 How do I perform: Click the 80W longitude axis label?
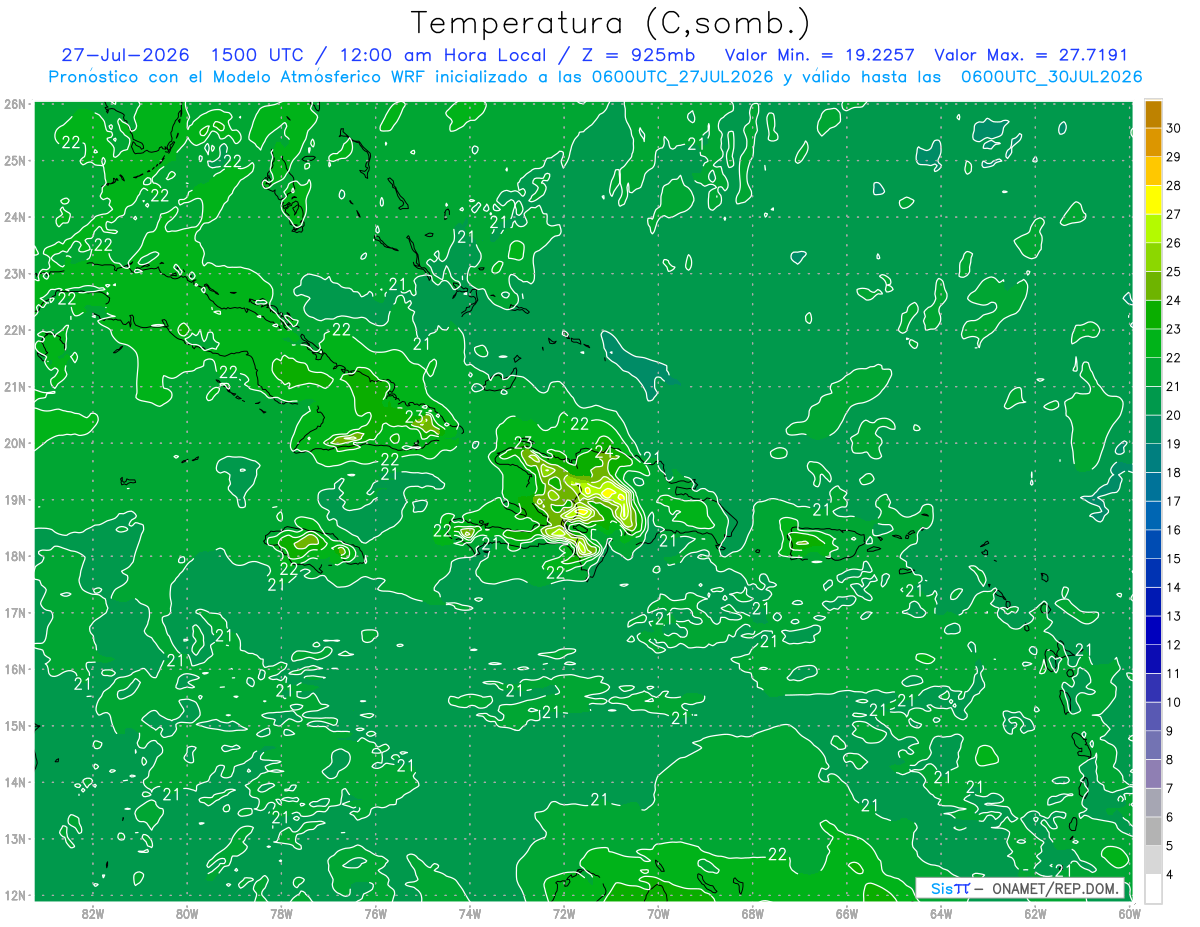point(187,913)
